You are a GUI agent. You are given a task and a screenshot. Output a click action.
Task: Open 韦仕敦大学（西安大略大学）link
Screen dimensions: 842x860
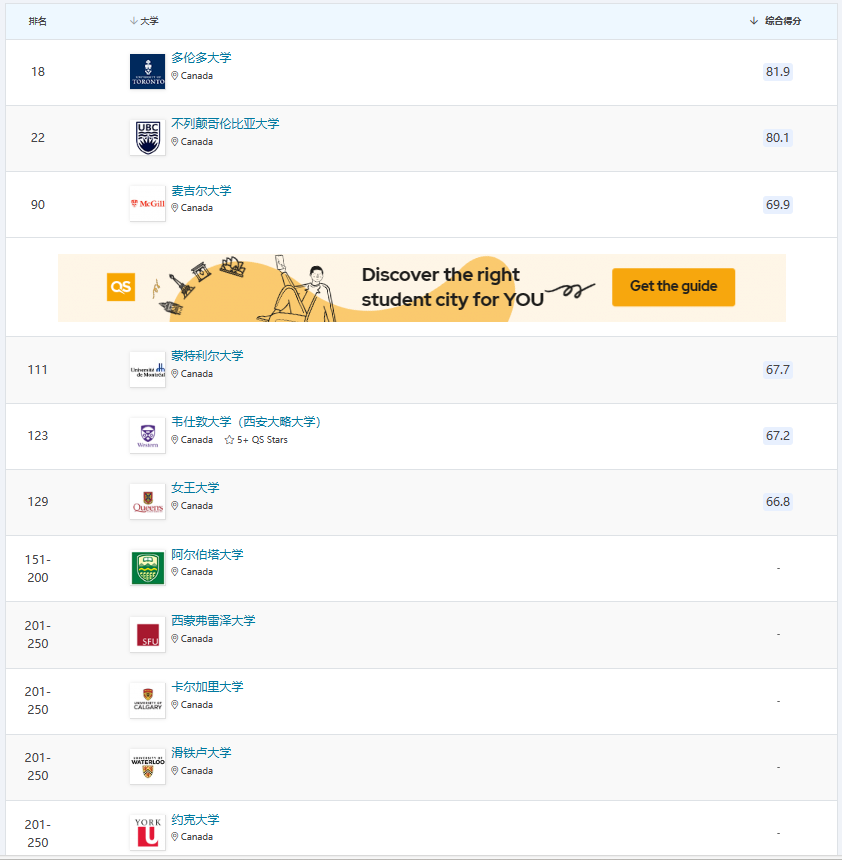pos(246,421)
